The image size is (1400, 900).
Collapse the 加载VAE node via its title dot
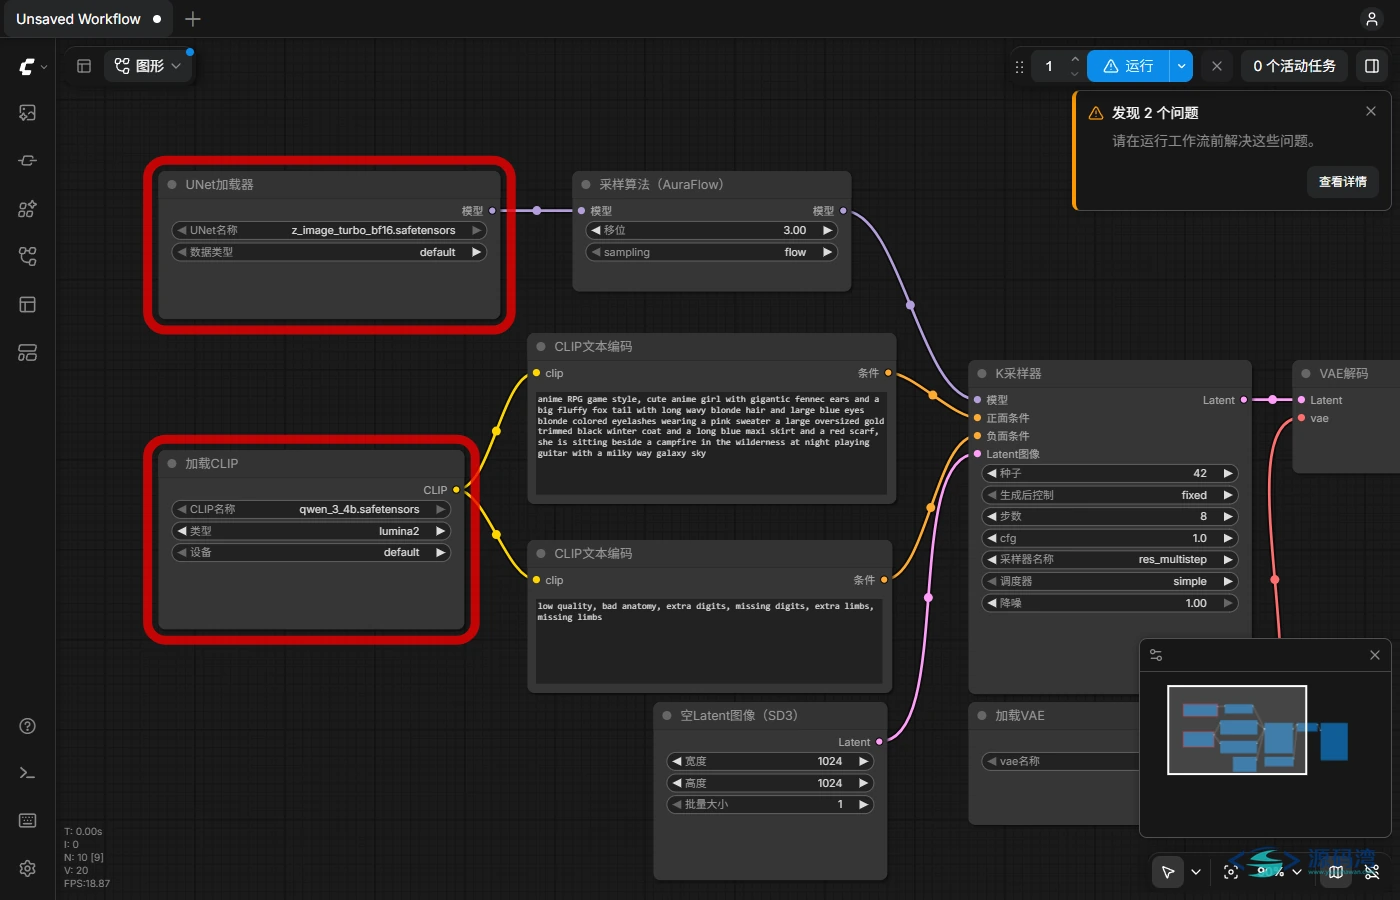(982, 716)
